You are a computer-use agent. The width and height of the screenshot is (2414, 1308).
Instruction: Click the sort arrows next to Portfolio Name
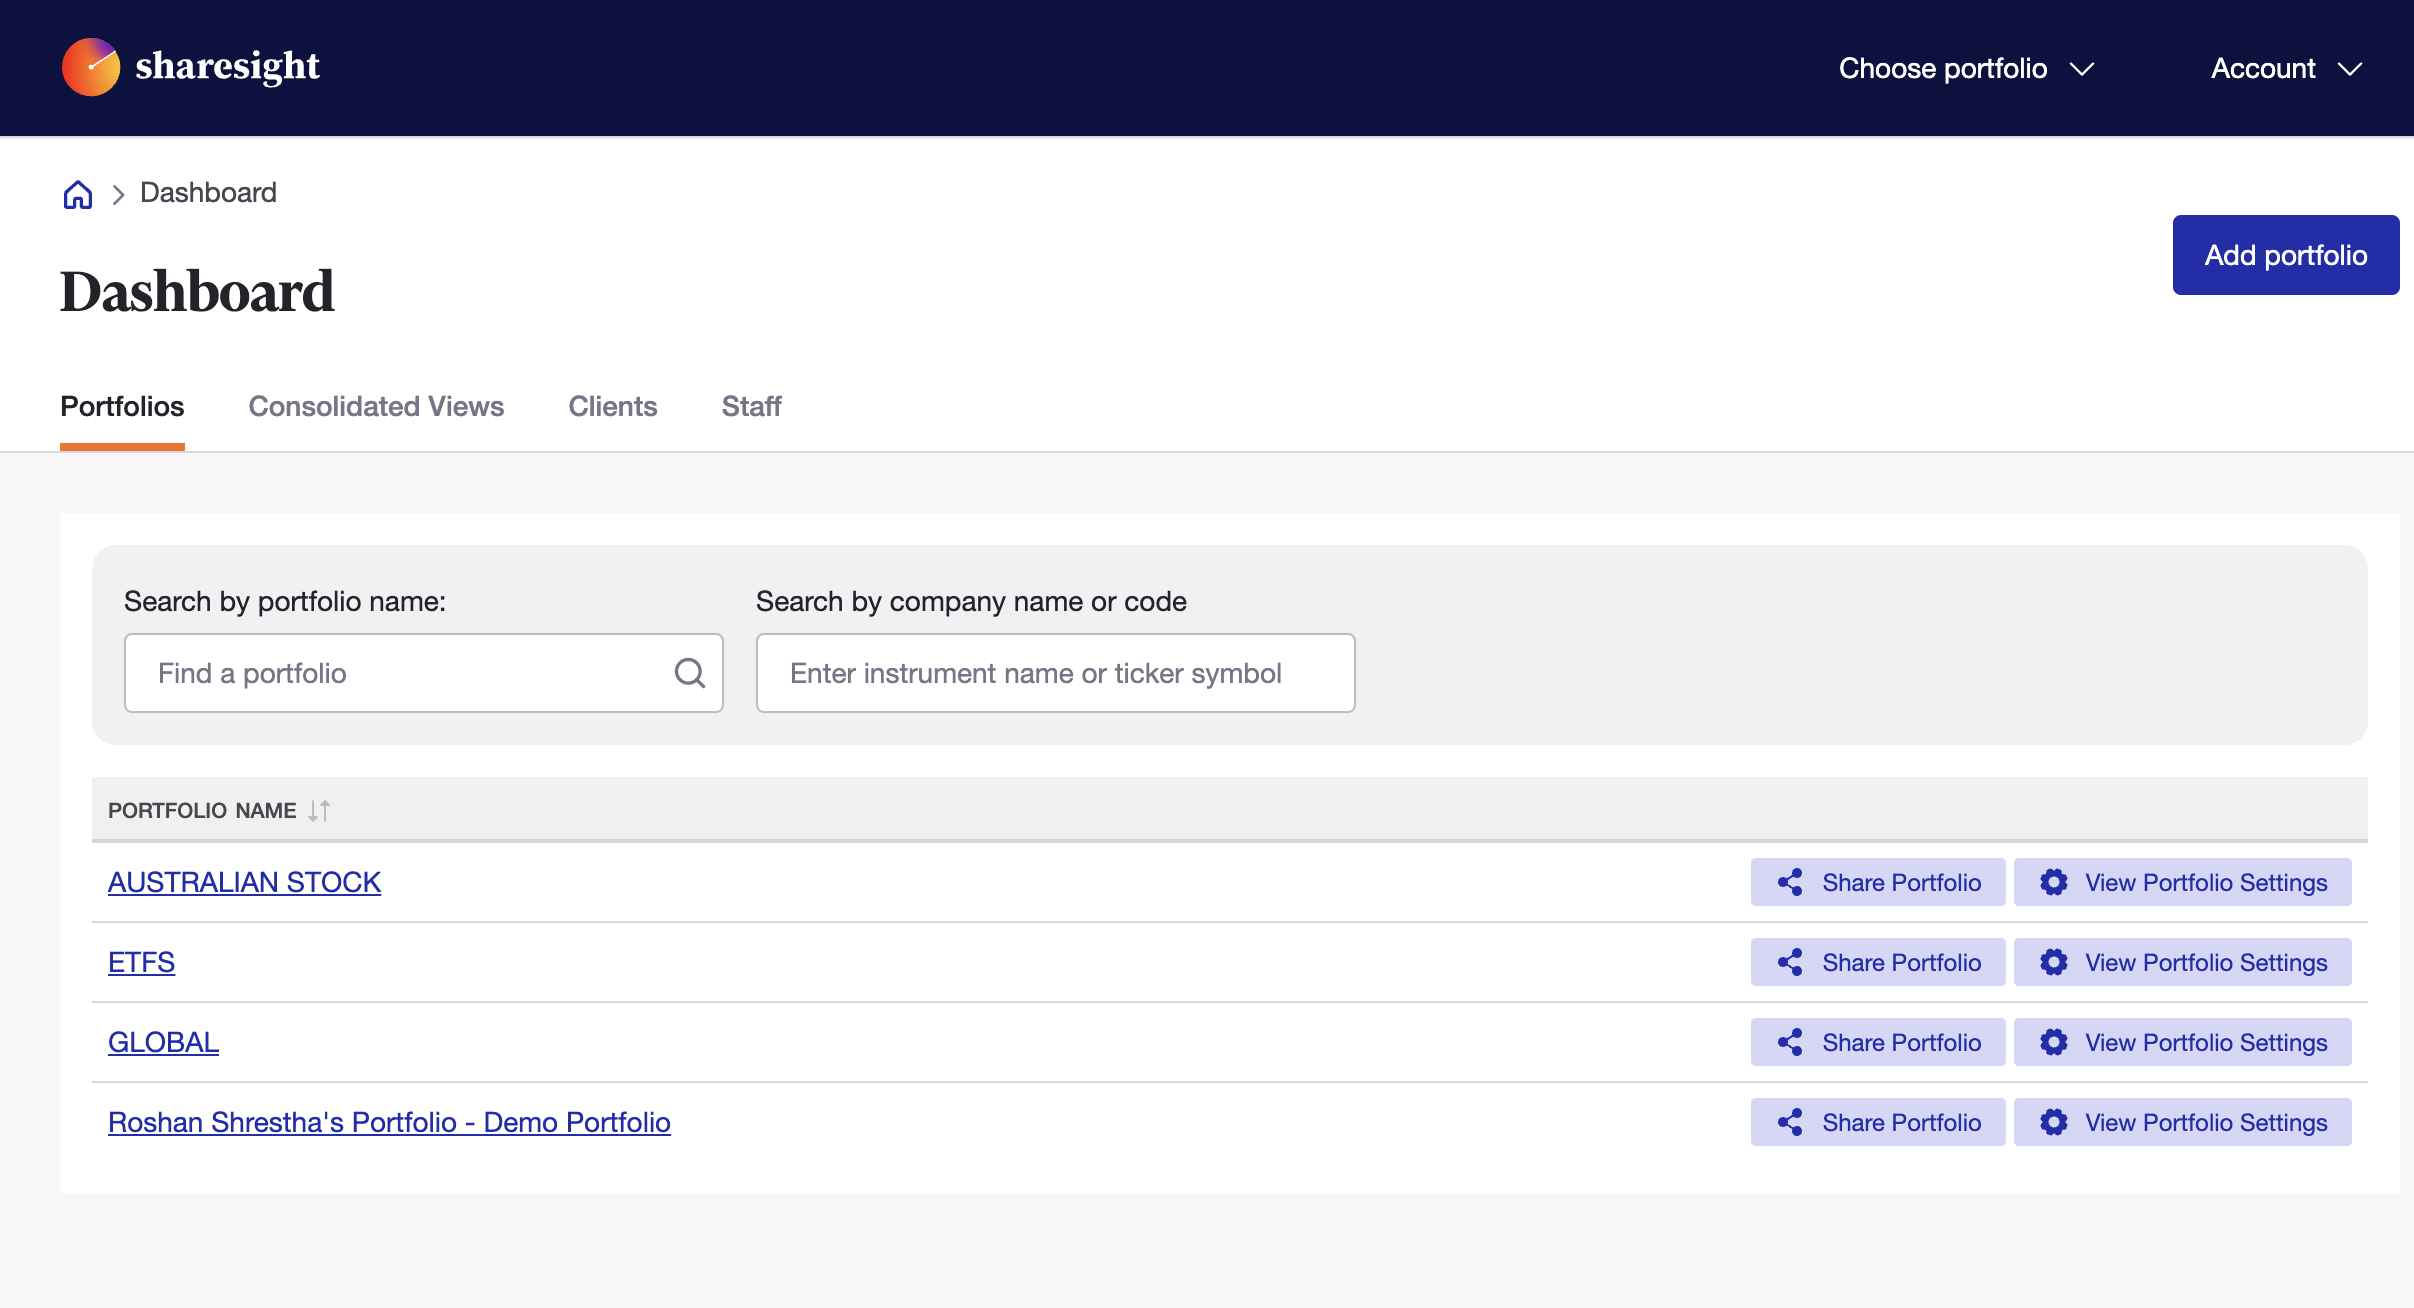[x=318, y=810]
